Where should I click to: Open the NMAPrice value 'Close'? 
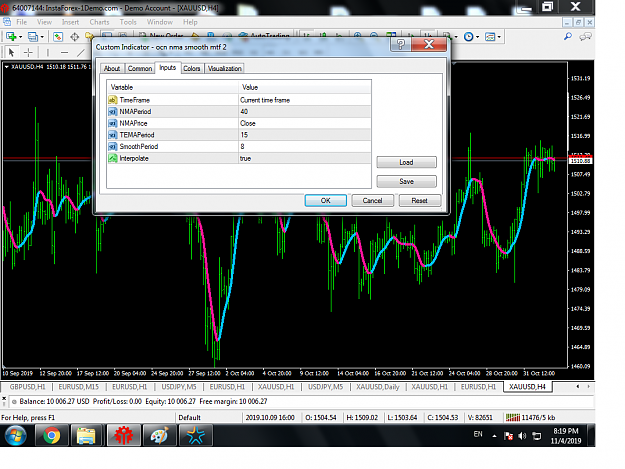[305, 123]
